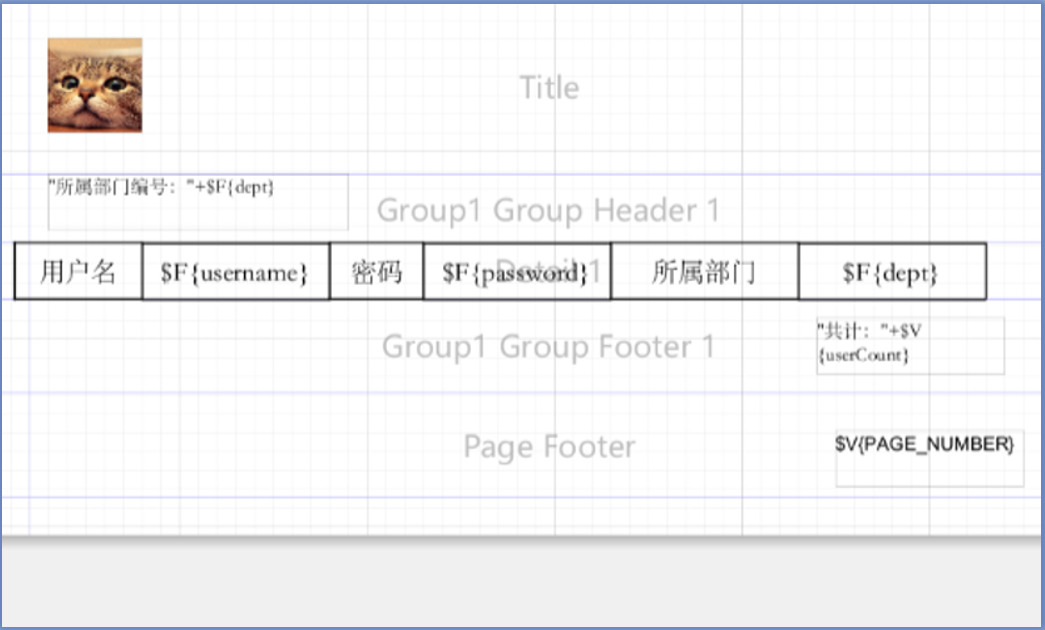Select the cat image in the Title band
The height and width of the screenshot is (630, 1045).
tap(95, 85)
